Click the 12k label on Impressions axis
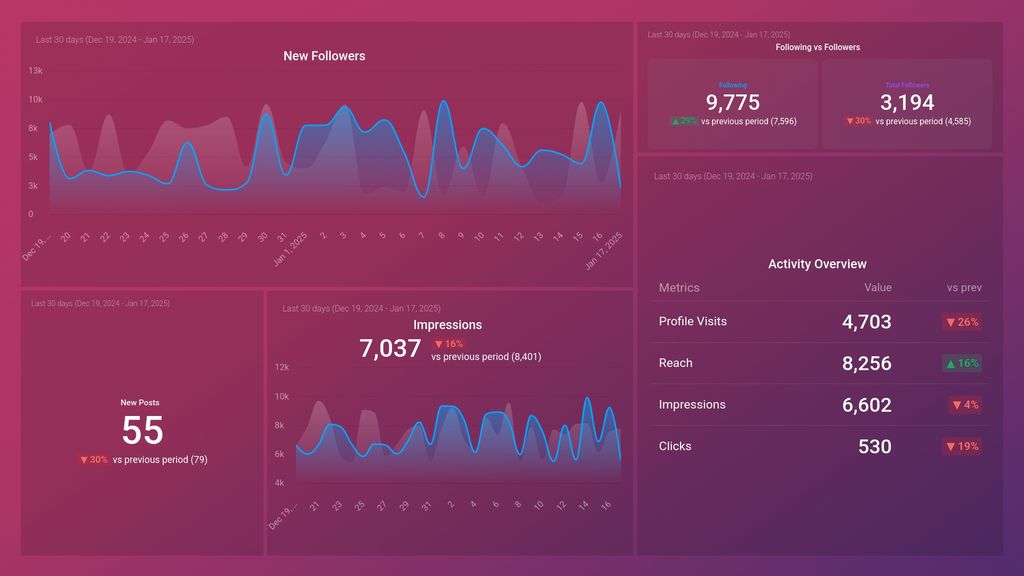Image resolution: width=1024 pixels, height=576 pixels. tap(281, 367)
